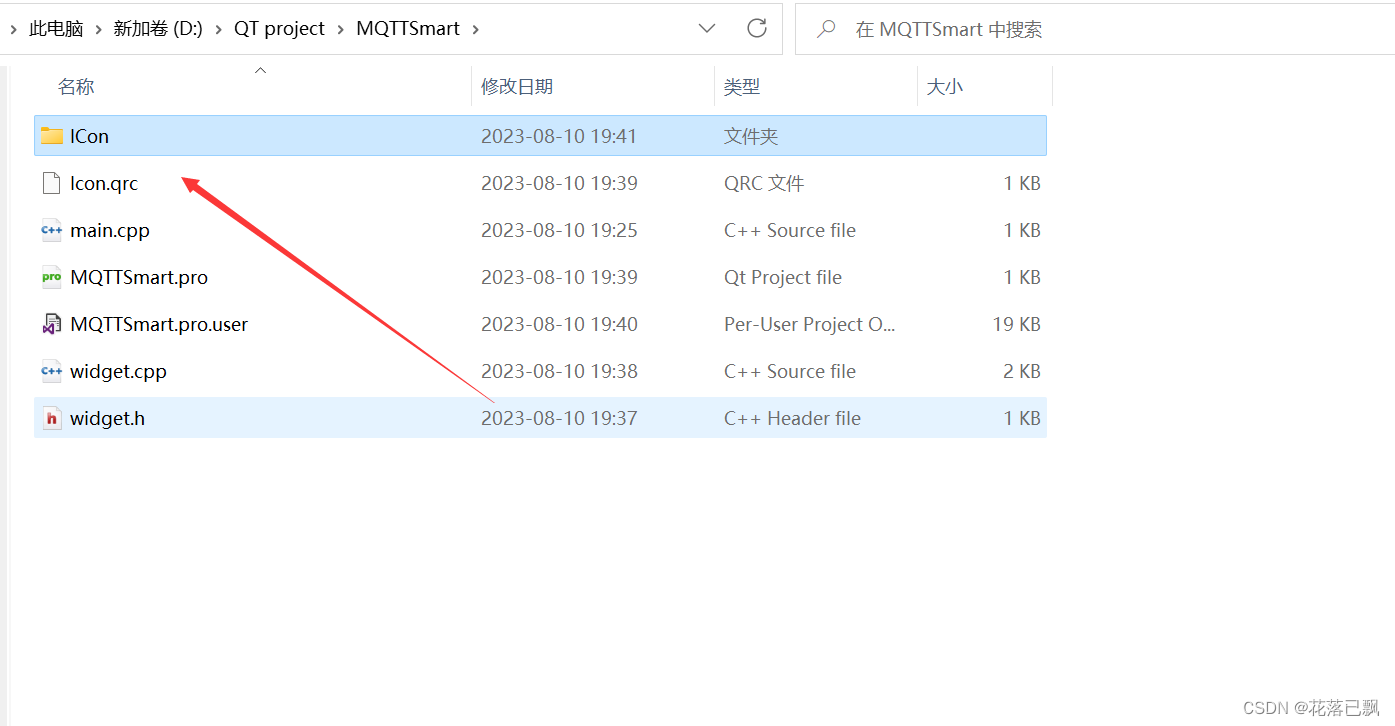
Task: Click the 2023-08-10 19:40 date cell
Action: pyautogui.click(x=559, y=324)
